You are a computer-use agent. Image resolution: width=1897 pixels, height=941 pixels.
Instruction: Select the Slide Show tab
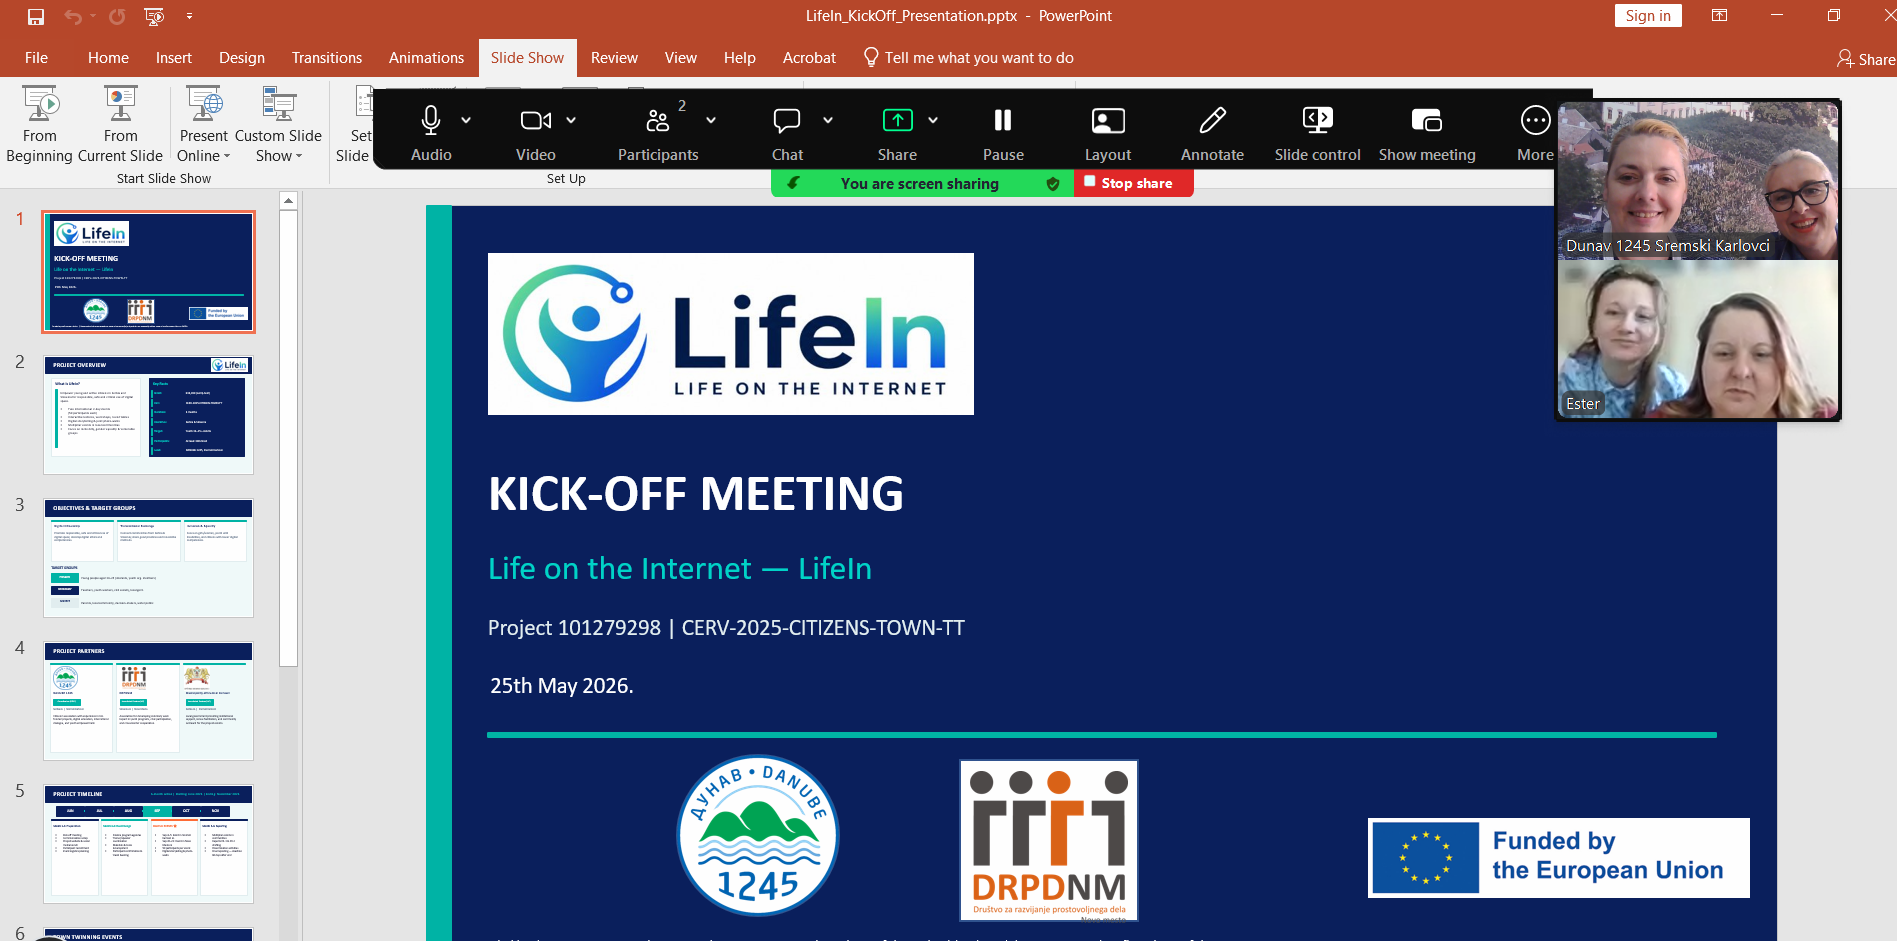[527, 58]
